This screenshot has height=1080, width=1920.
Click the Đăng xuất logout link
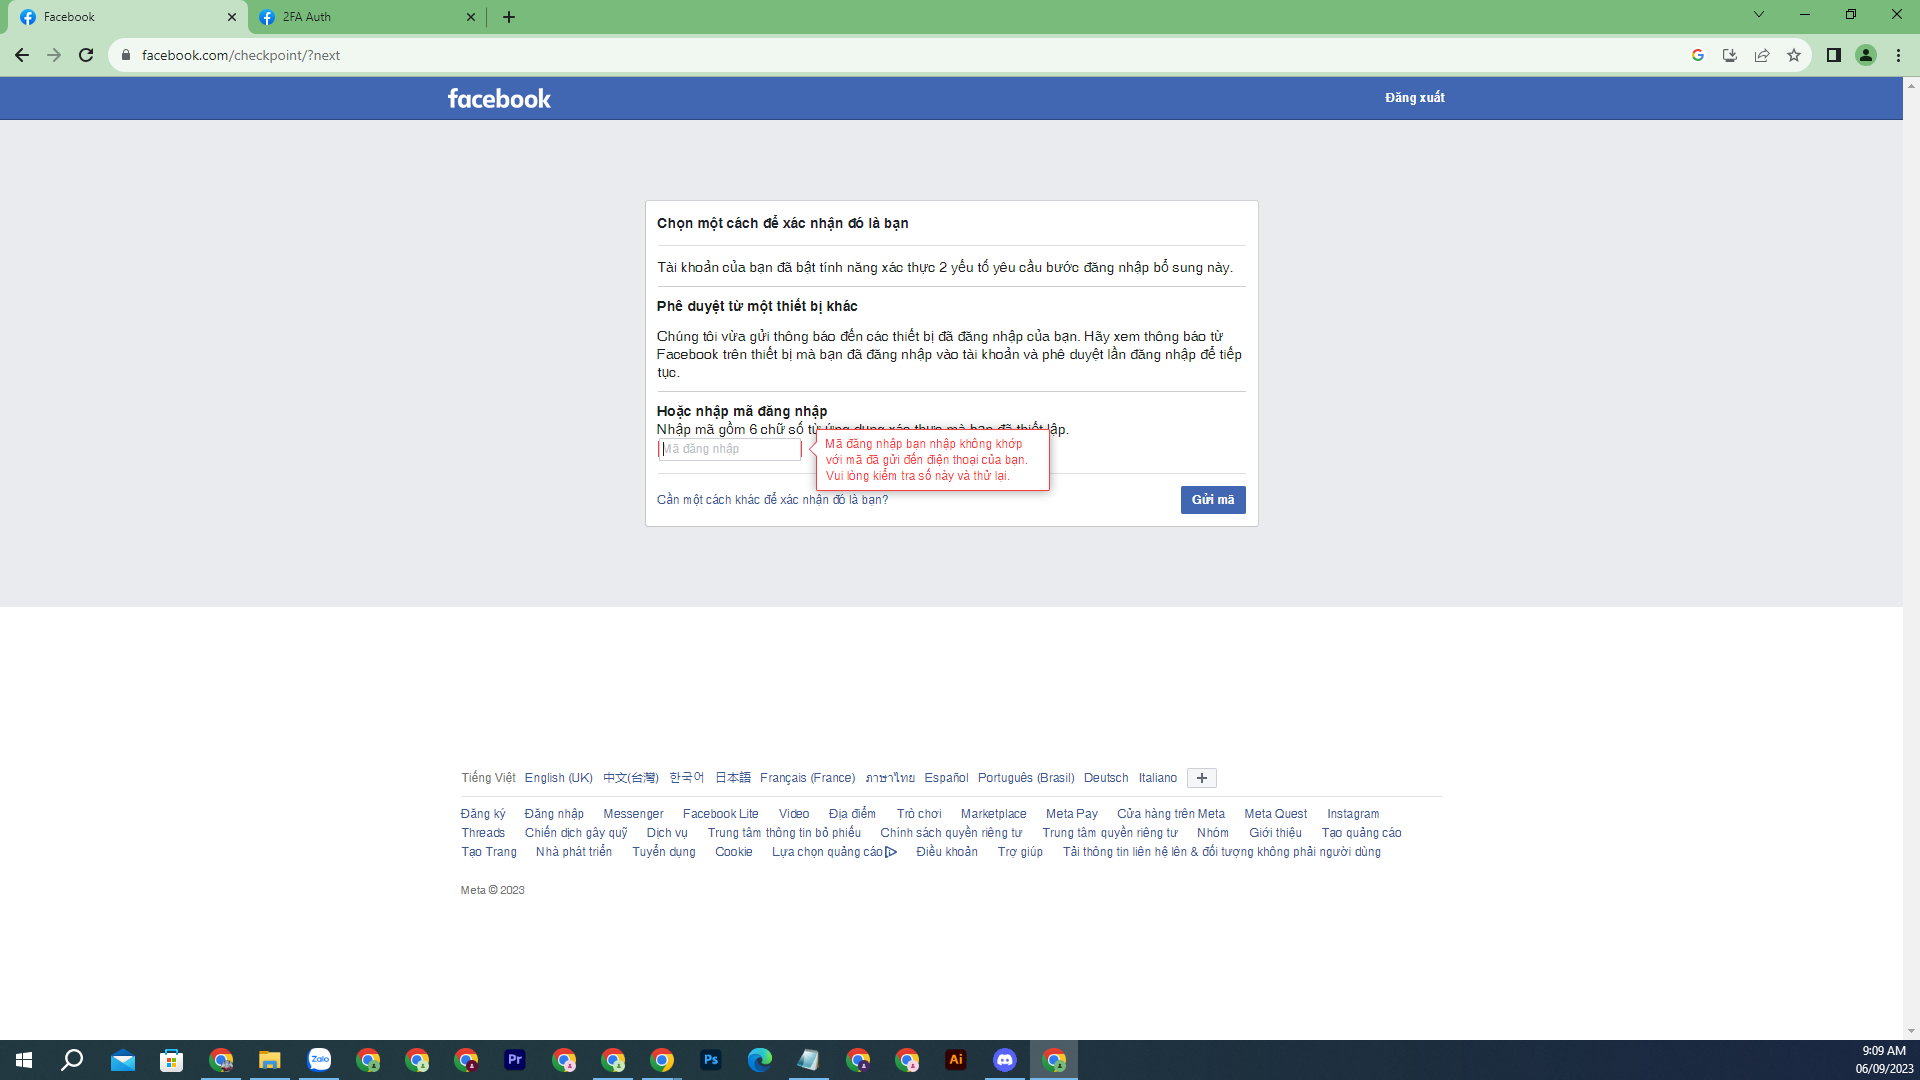point(1415,98)
